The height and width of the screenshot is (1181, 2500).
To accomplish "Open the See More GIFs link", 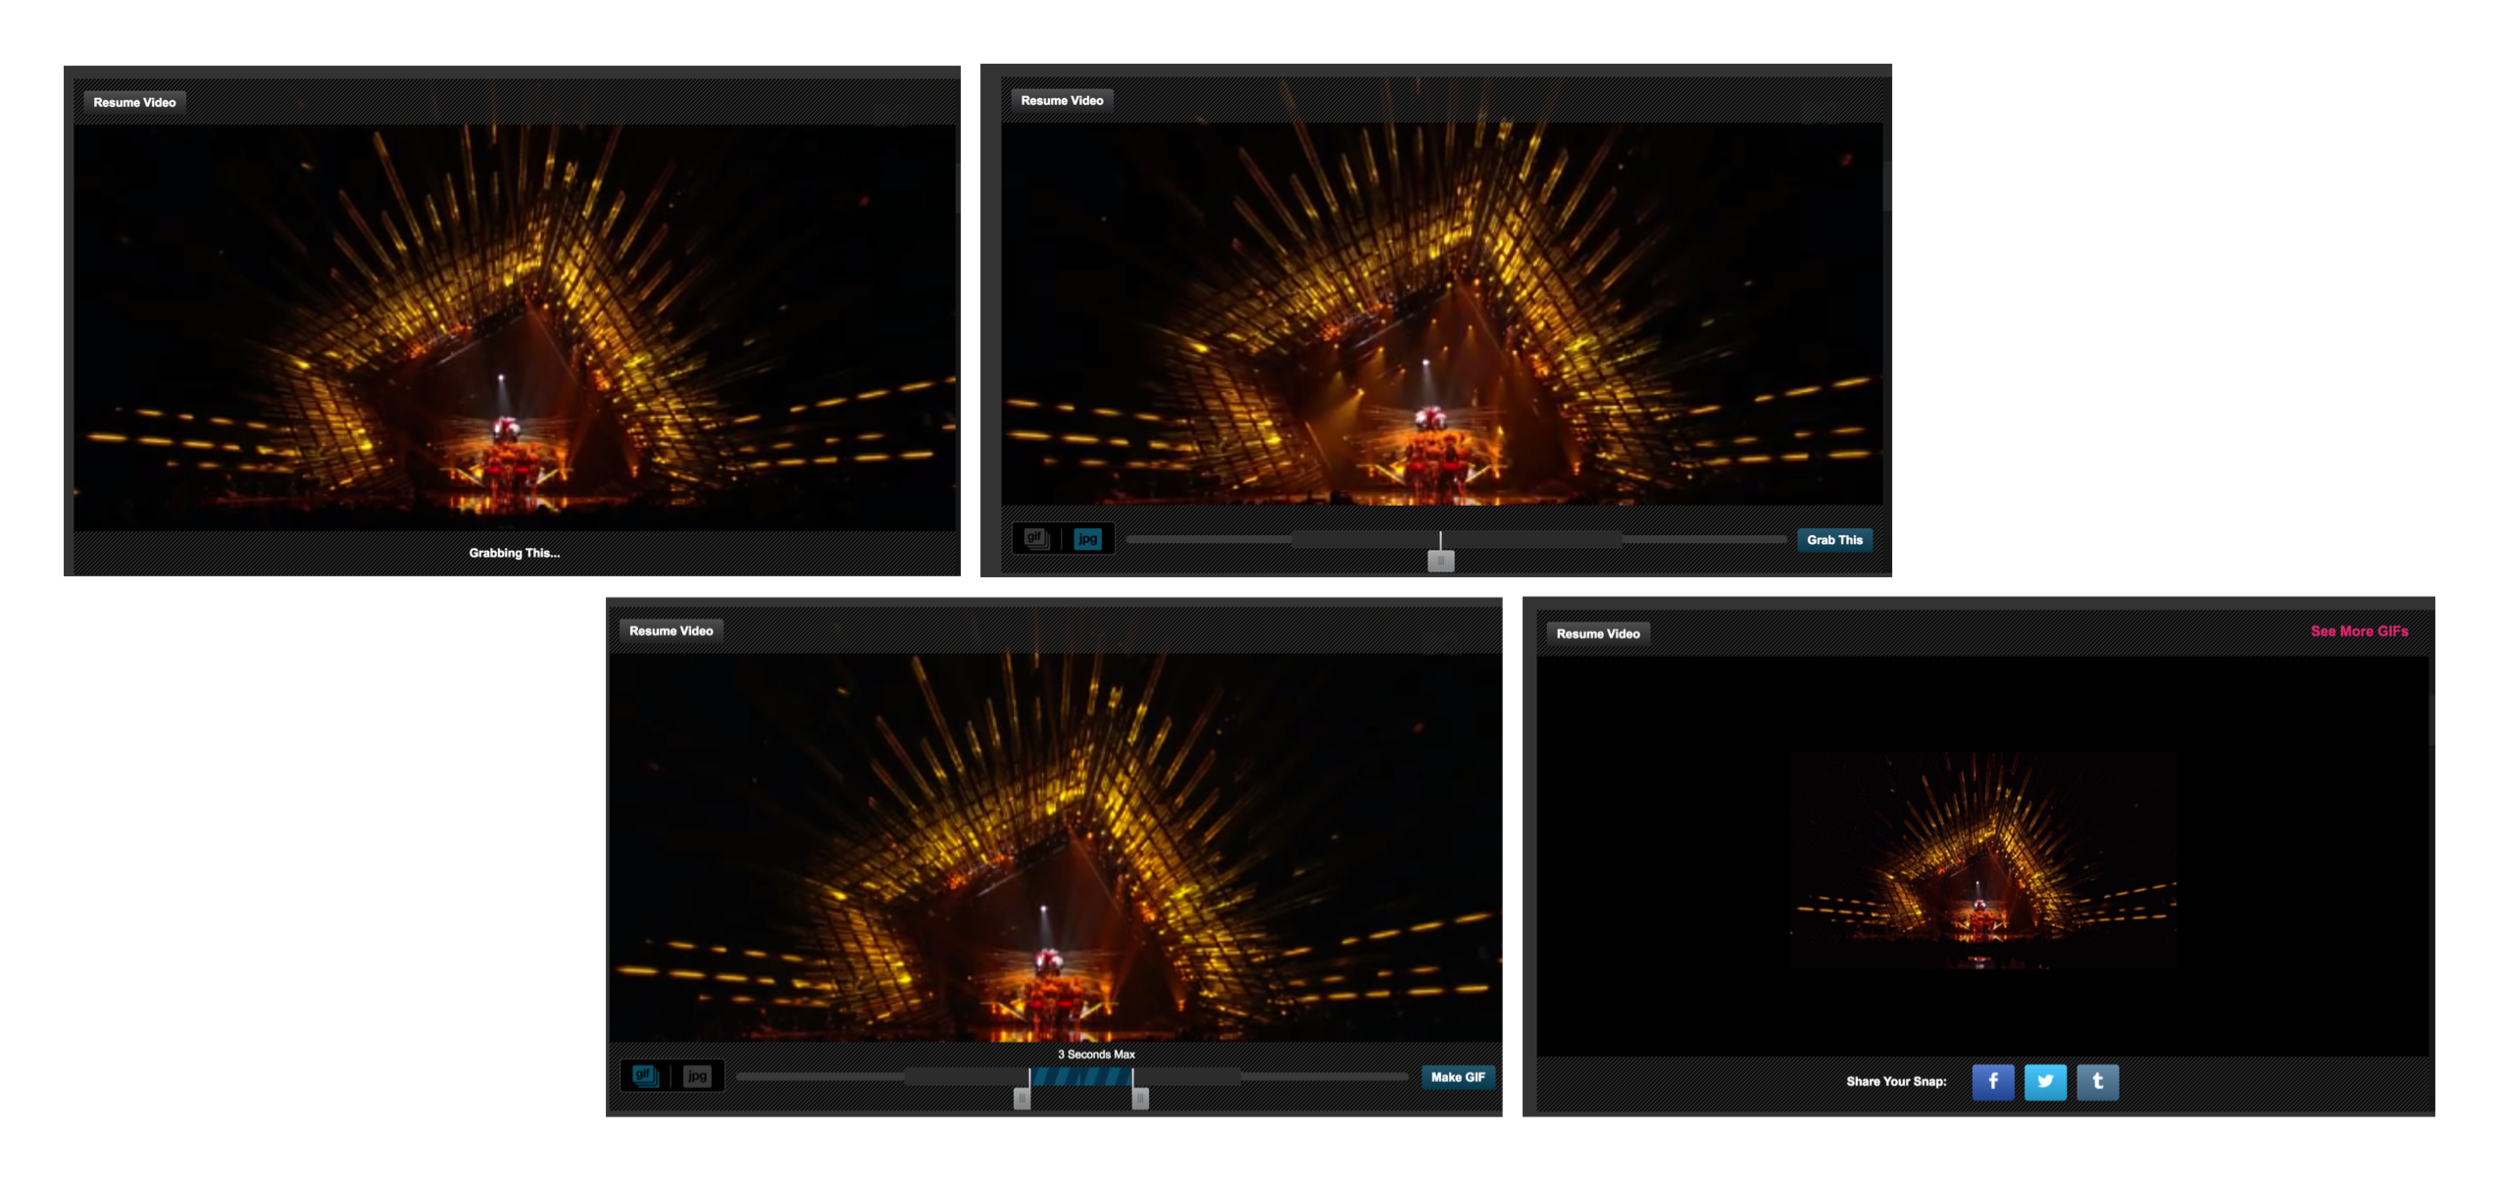I will click(2358, 631).
